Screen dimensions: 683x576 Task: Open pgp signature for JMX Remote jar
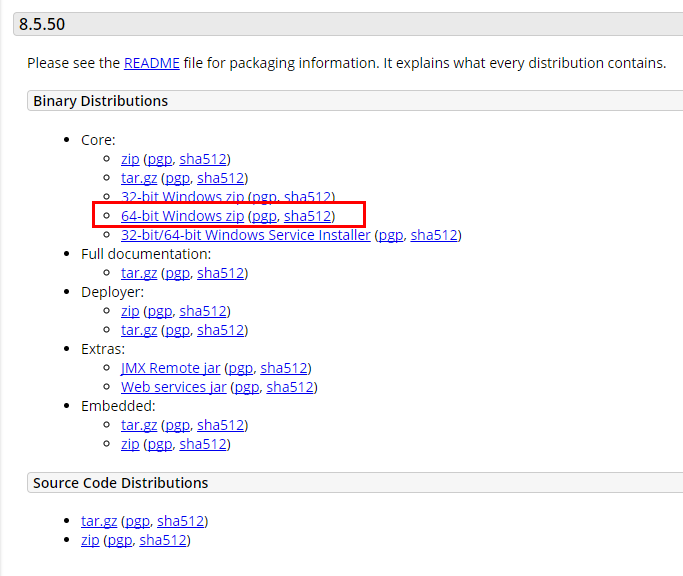pyautogui.click(x=240, y=368)
